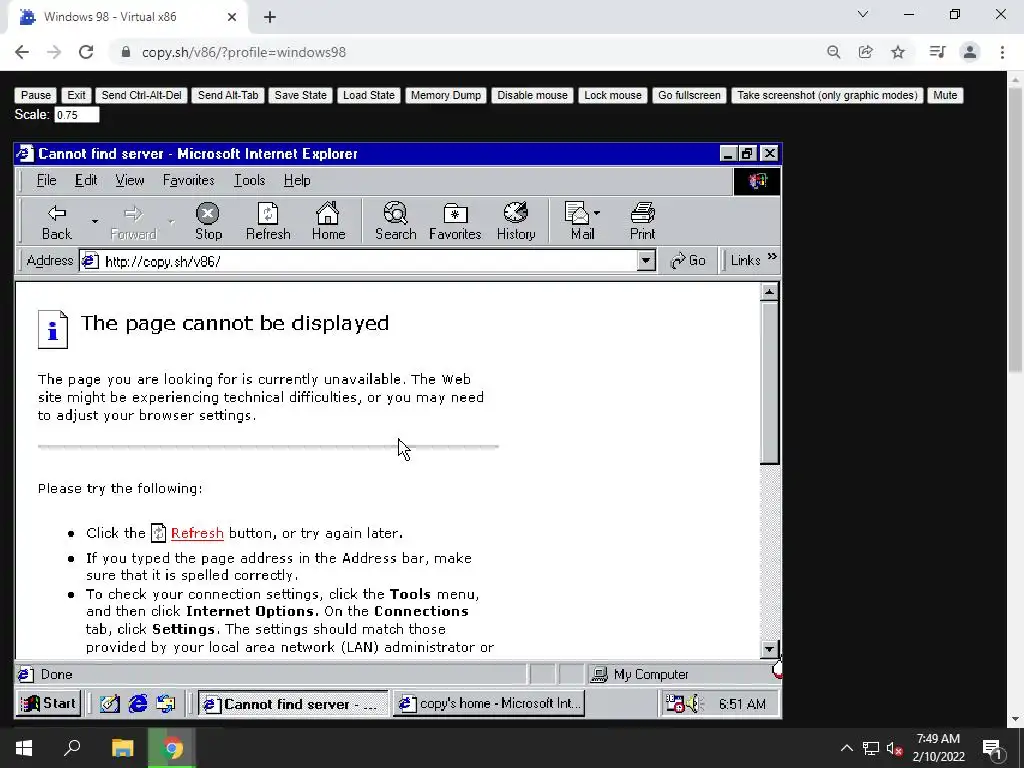Click the red Refresh link on error page
Image resolution: width=1024 pixels, height=768 pixels.
tap(197, 533)
